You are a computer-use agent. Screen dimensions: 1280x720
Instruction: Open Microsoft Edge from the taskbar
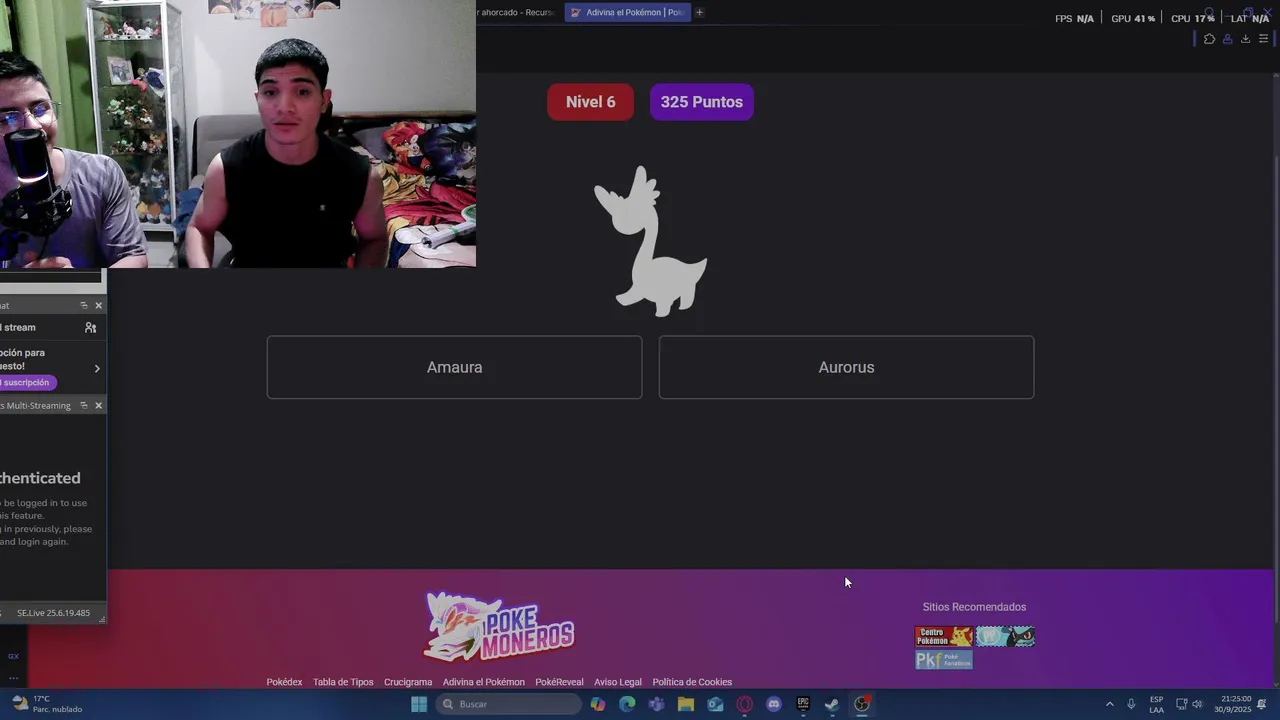coord(627,704)
